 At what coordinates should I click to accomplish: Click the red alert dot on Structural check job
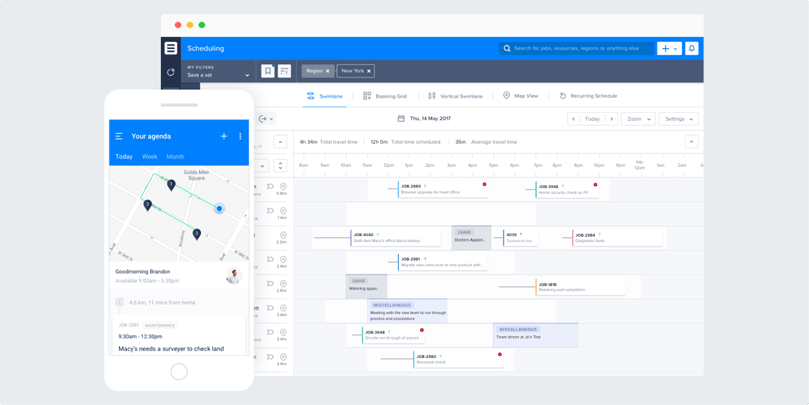[499, 354]
